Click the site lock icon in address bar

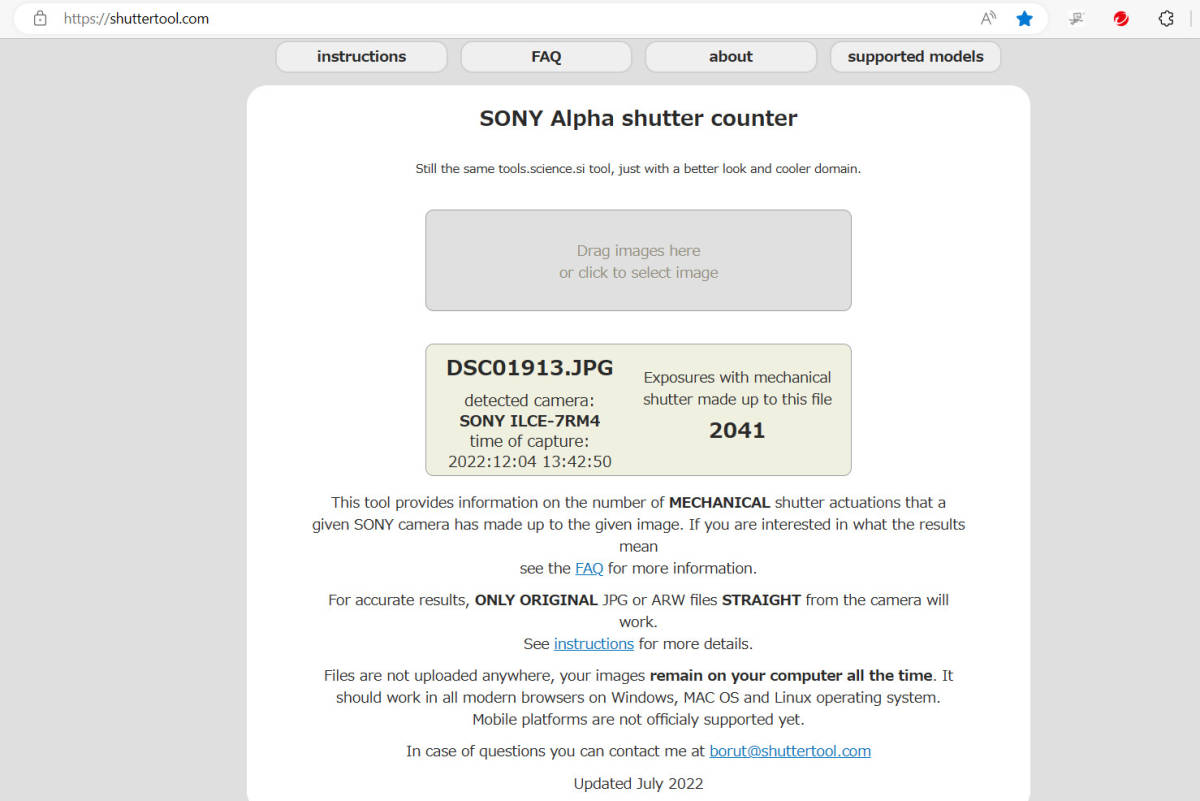[x=40, y=18]
